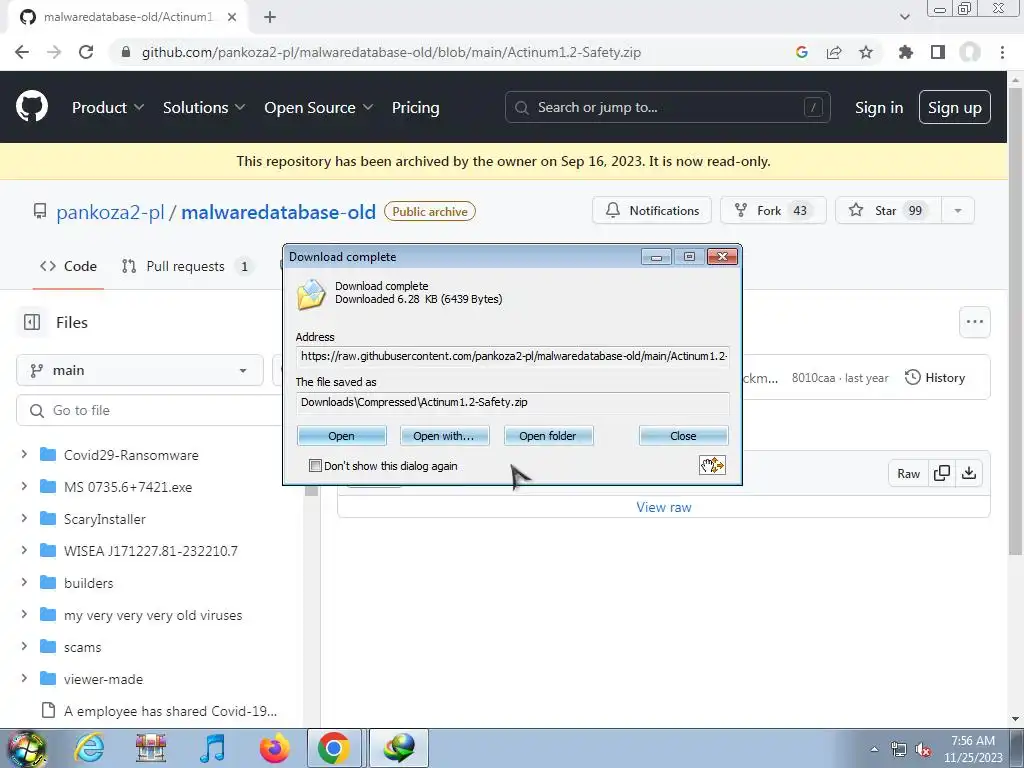Click Open with... in the download dialog
The height and width of the screenshot is (768, 1024).
tap(444, 436)
